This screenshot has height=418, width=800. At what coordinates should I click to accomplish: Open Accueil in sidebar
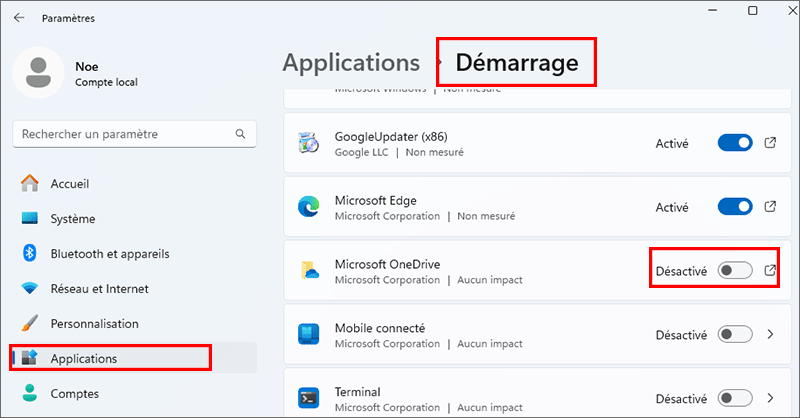pos(134,184)
